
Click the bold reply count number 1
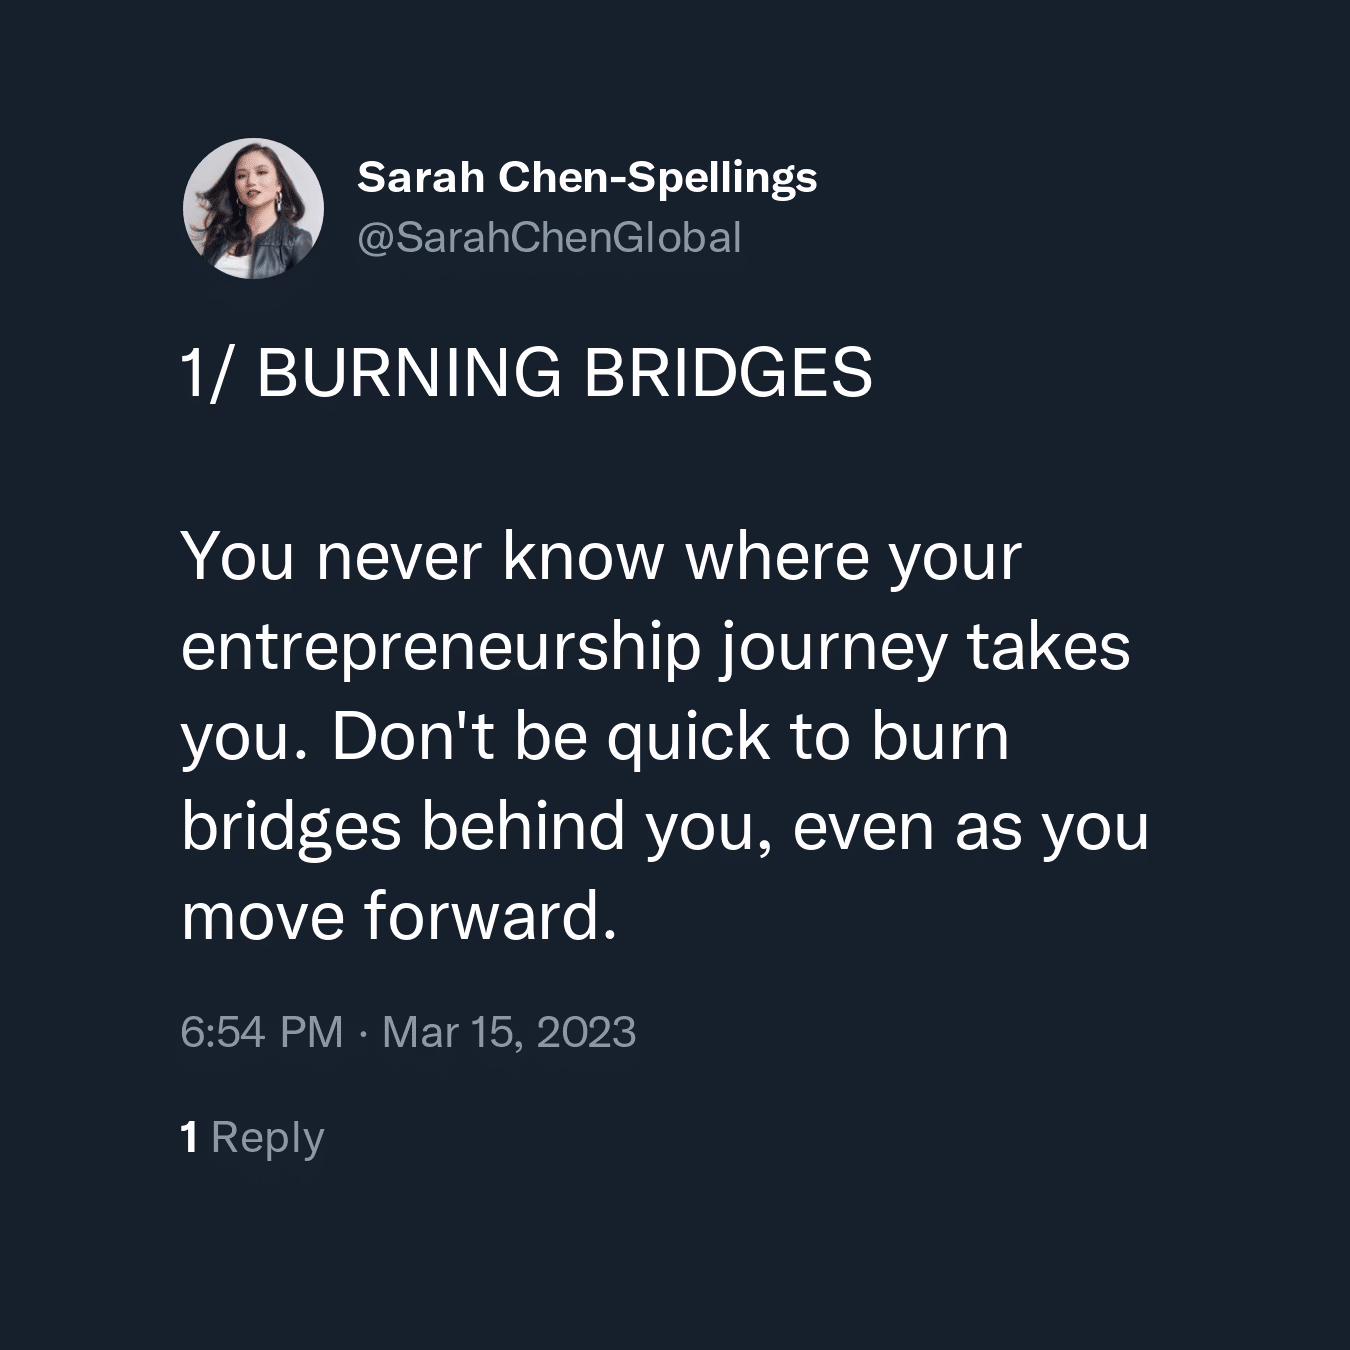(189, 1137)
